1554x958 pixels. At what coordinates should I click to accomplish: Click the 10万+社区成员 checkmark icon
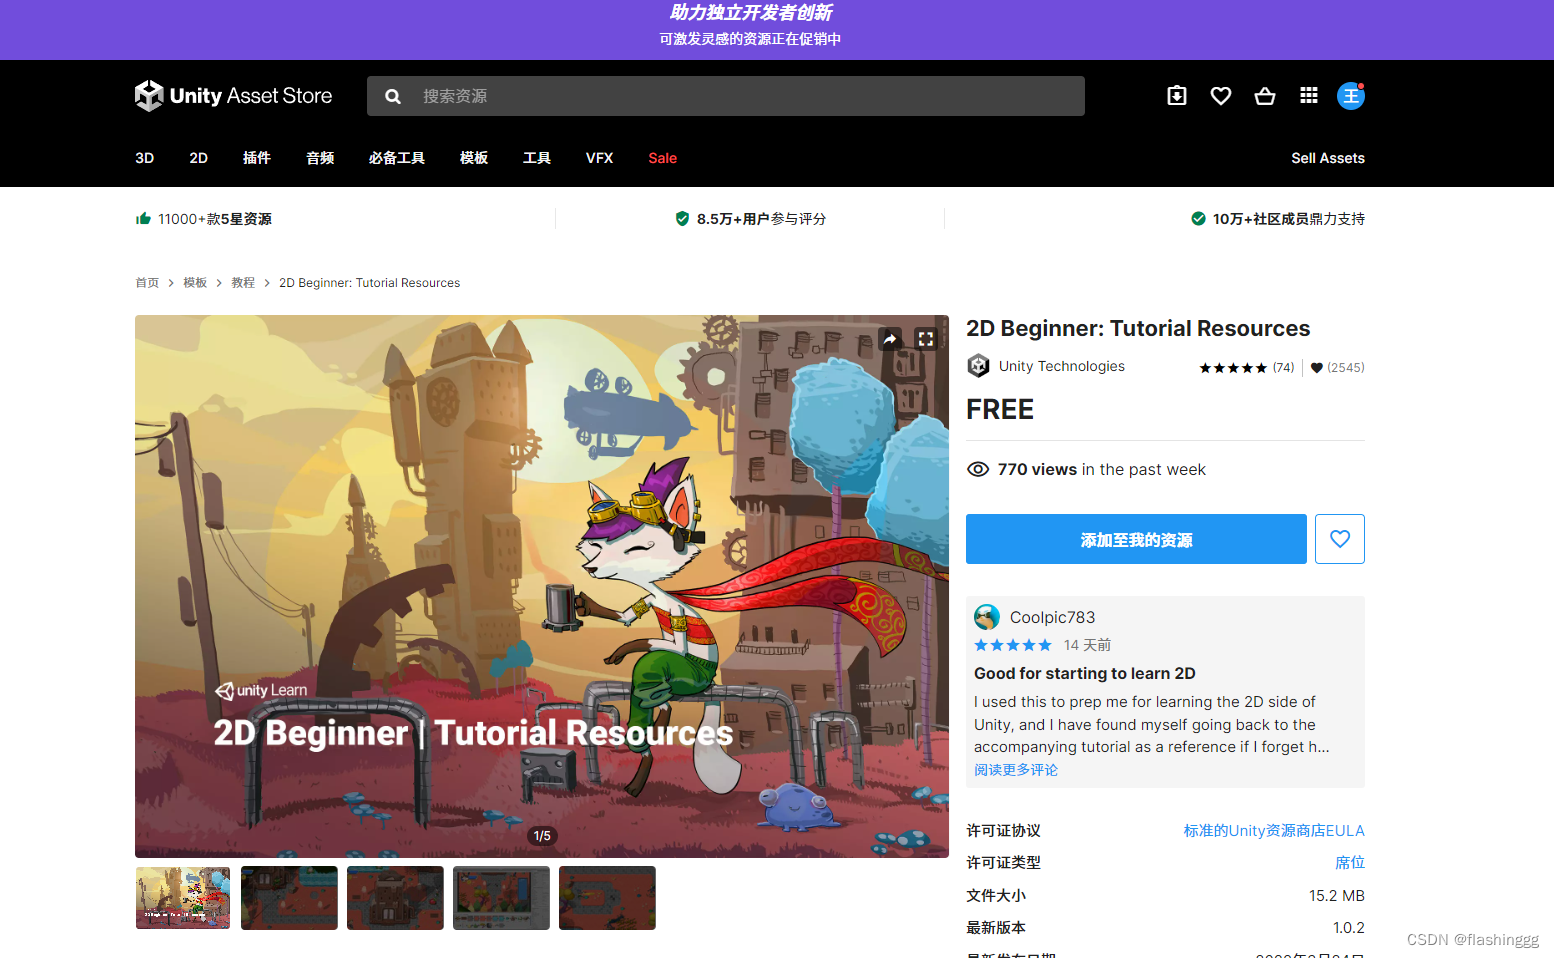1198,218
